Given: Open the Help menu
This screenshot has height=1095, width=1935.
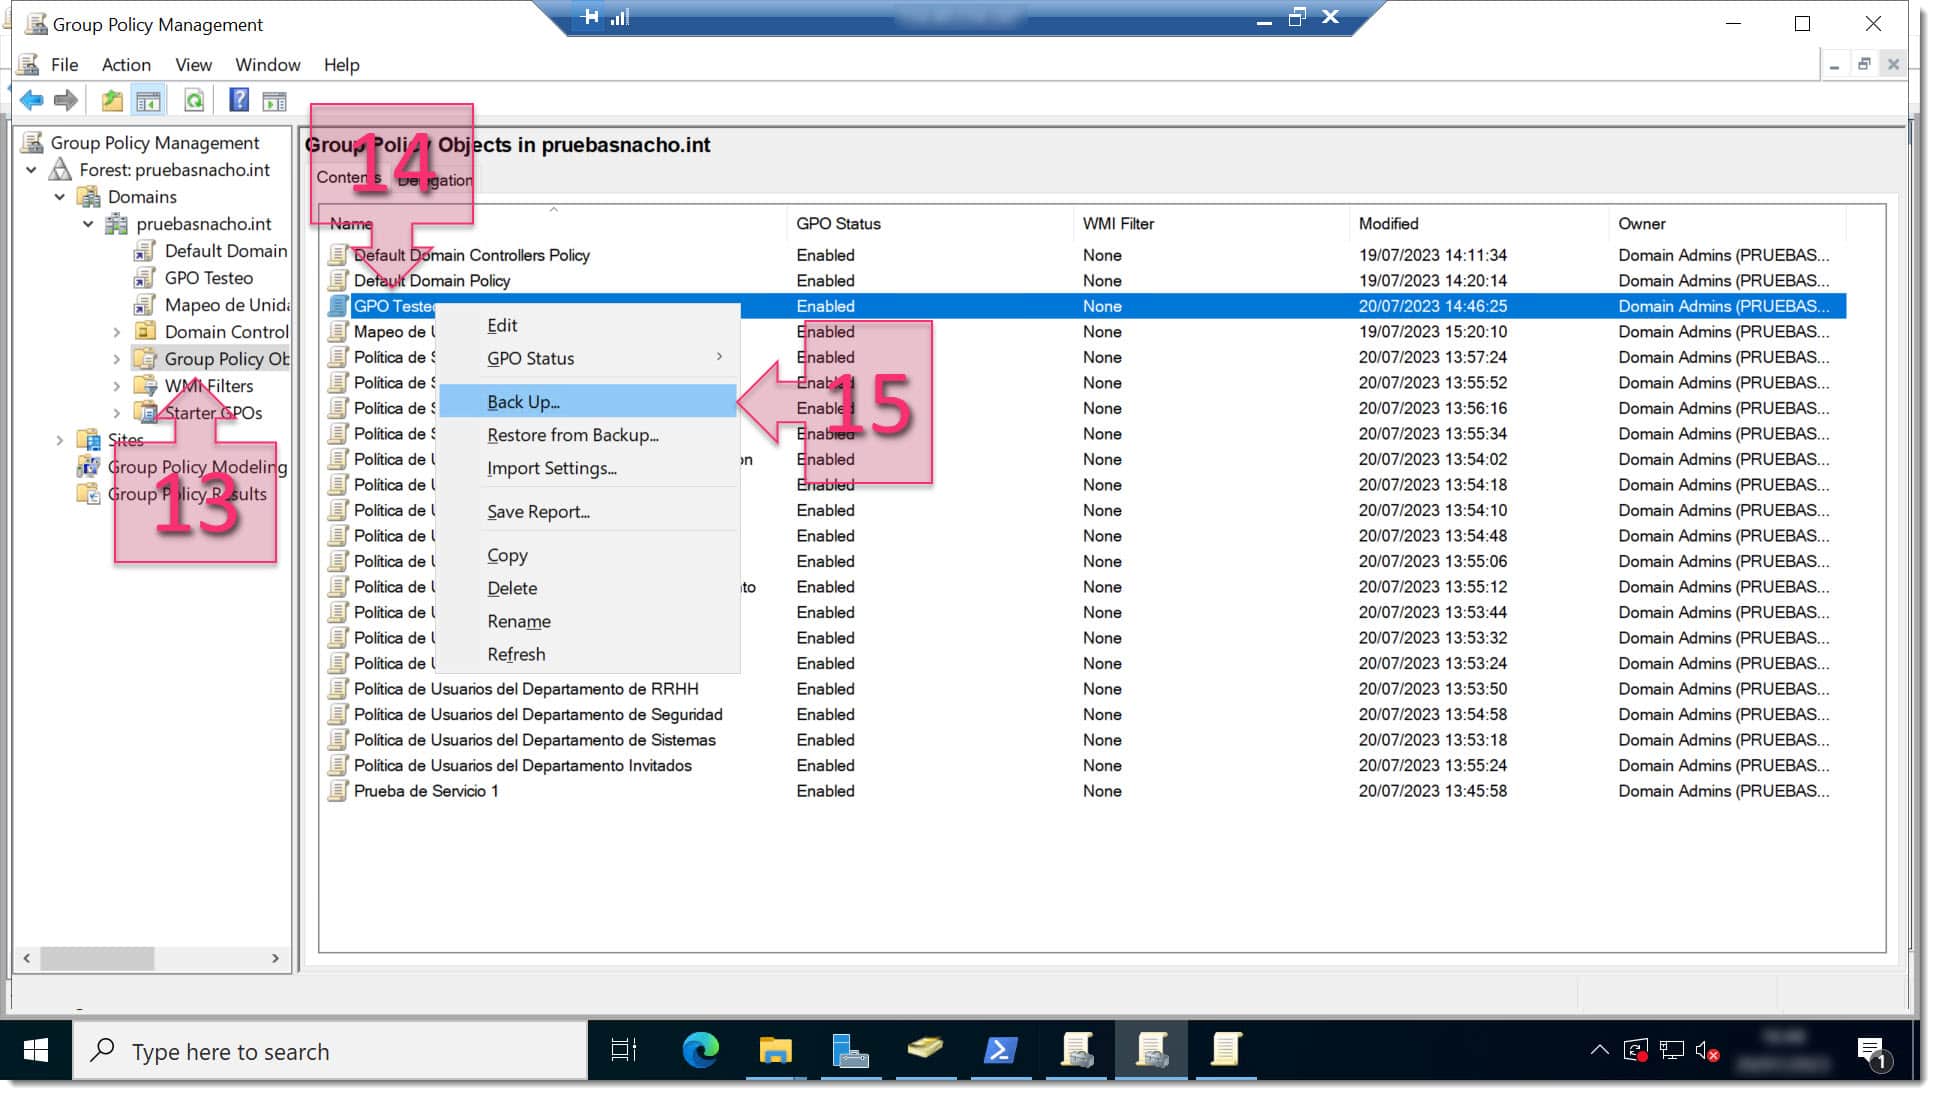Looking at the screenshot, I should click(x=341, y=65).
